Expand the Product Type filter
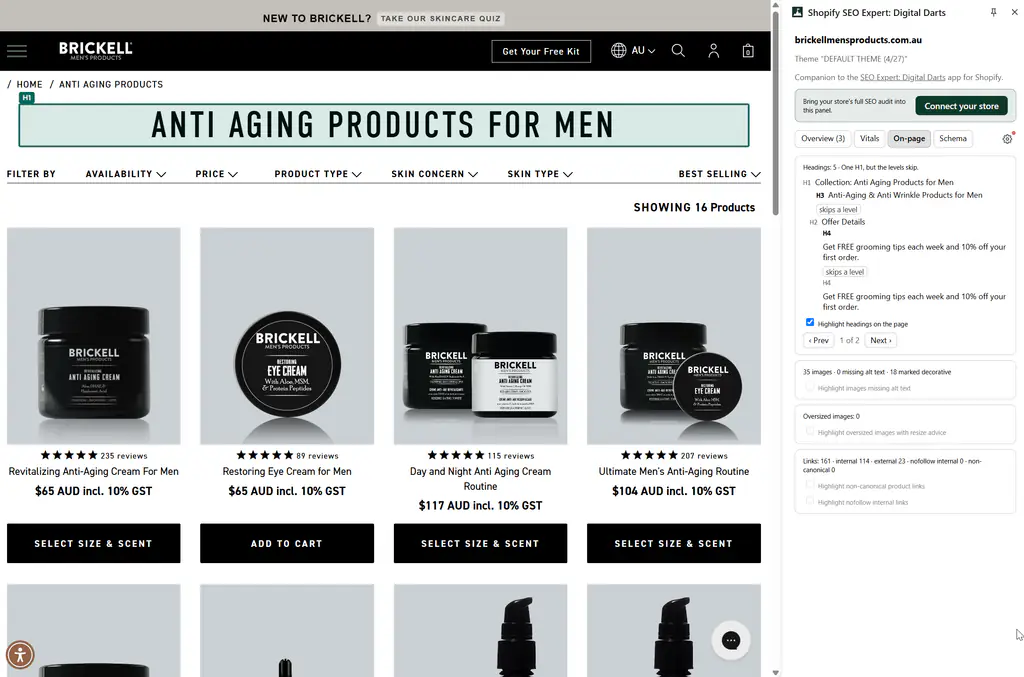The height and width of the screenshot is (677, 1024). point(317,174)
